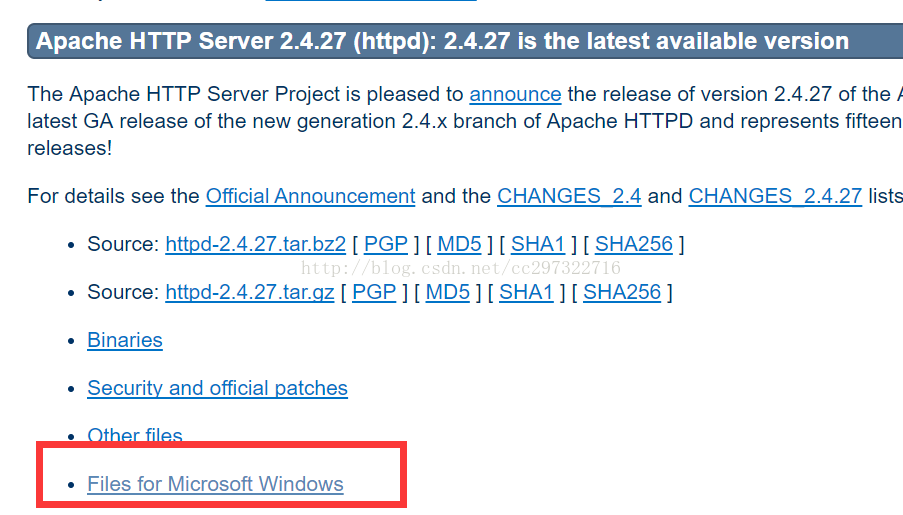Download httpd-2.4.27.tar.gz source
903x515 pixels.
(250, 292)
